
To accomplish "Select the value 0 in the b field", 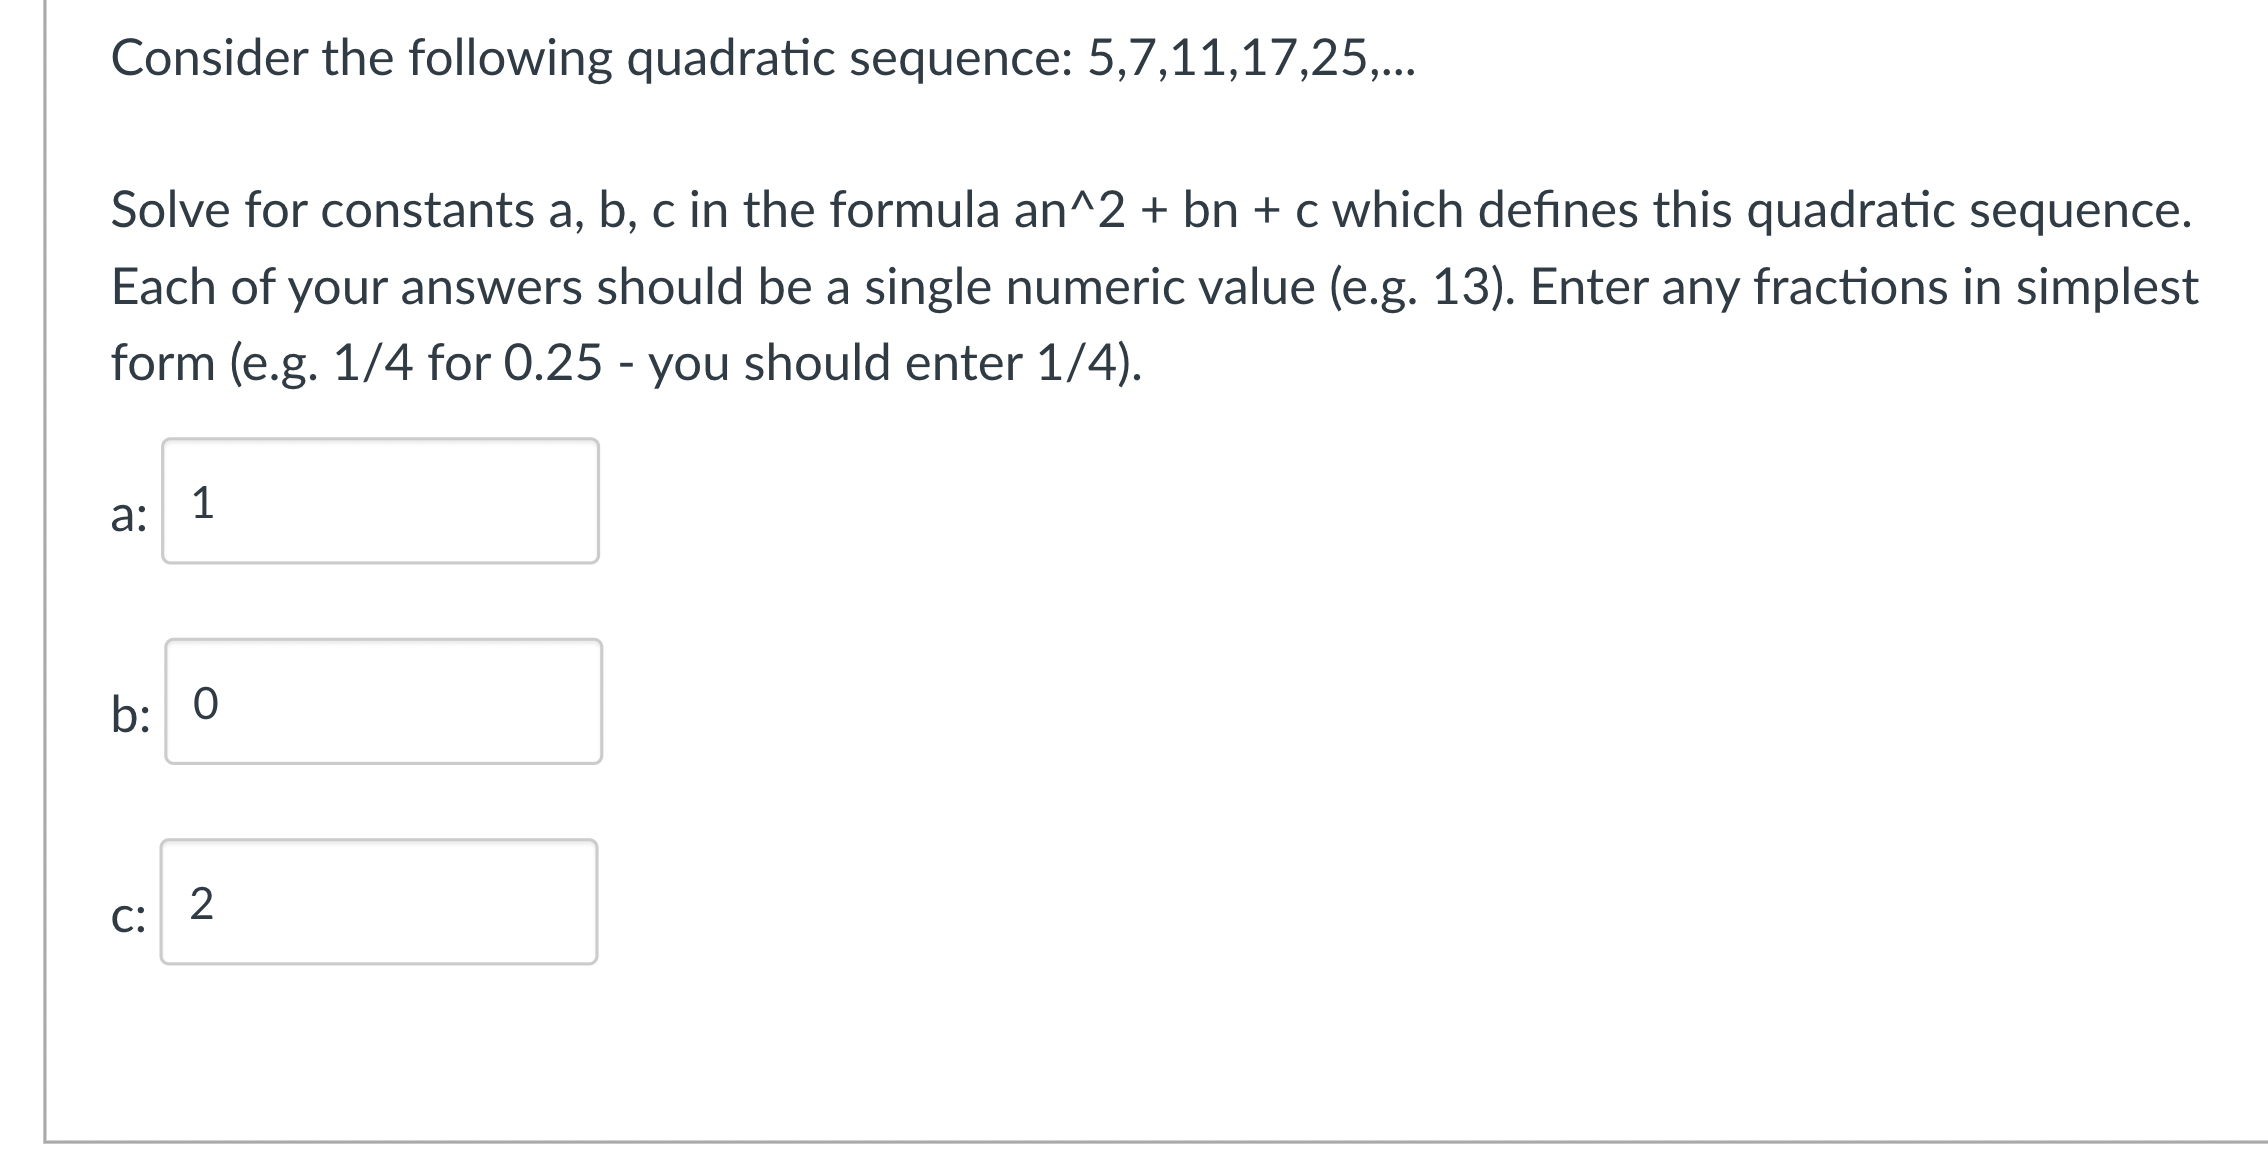I will 205,703.
